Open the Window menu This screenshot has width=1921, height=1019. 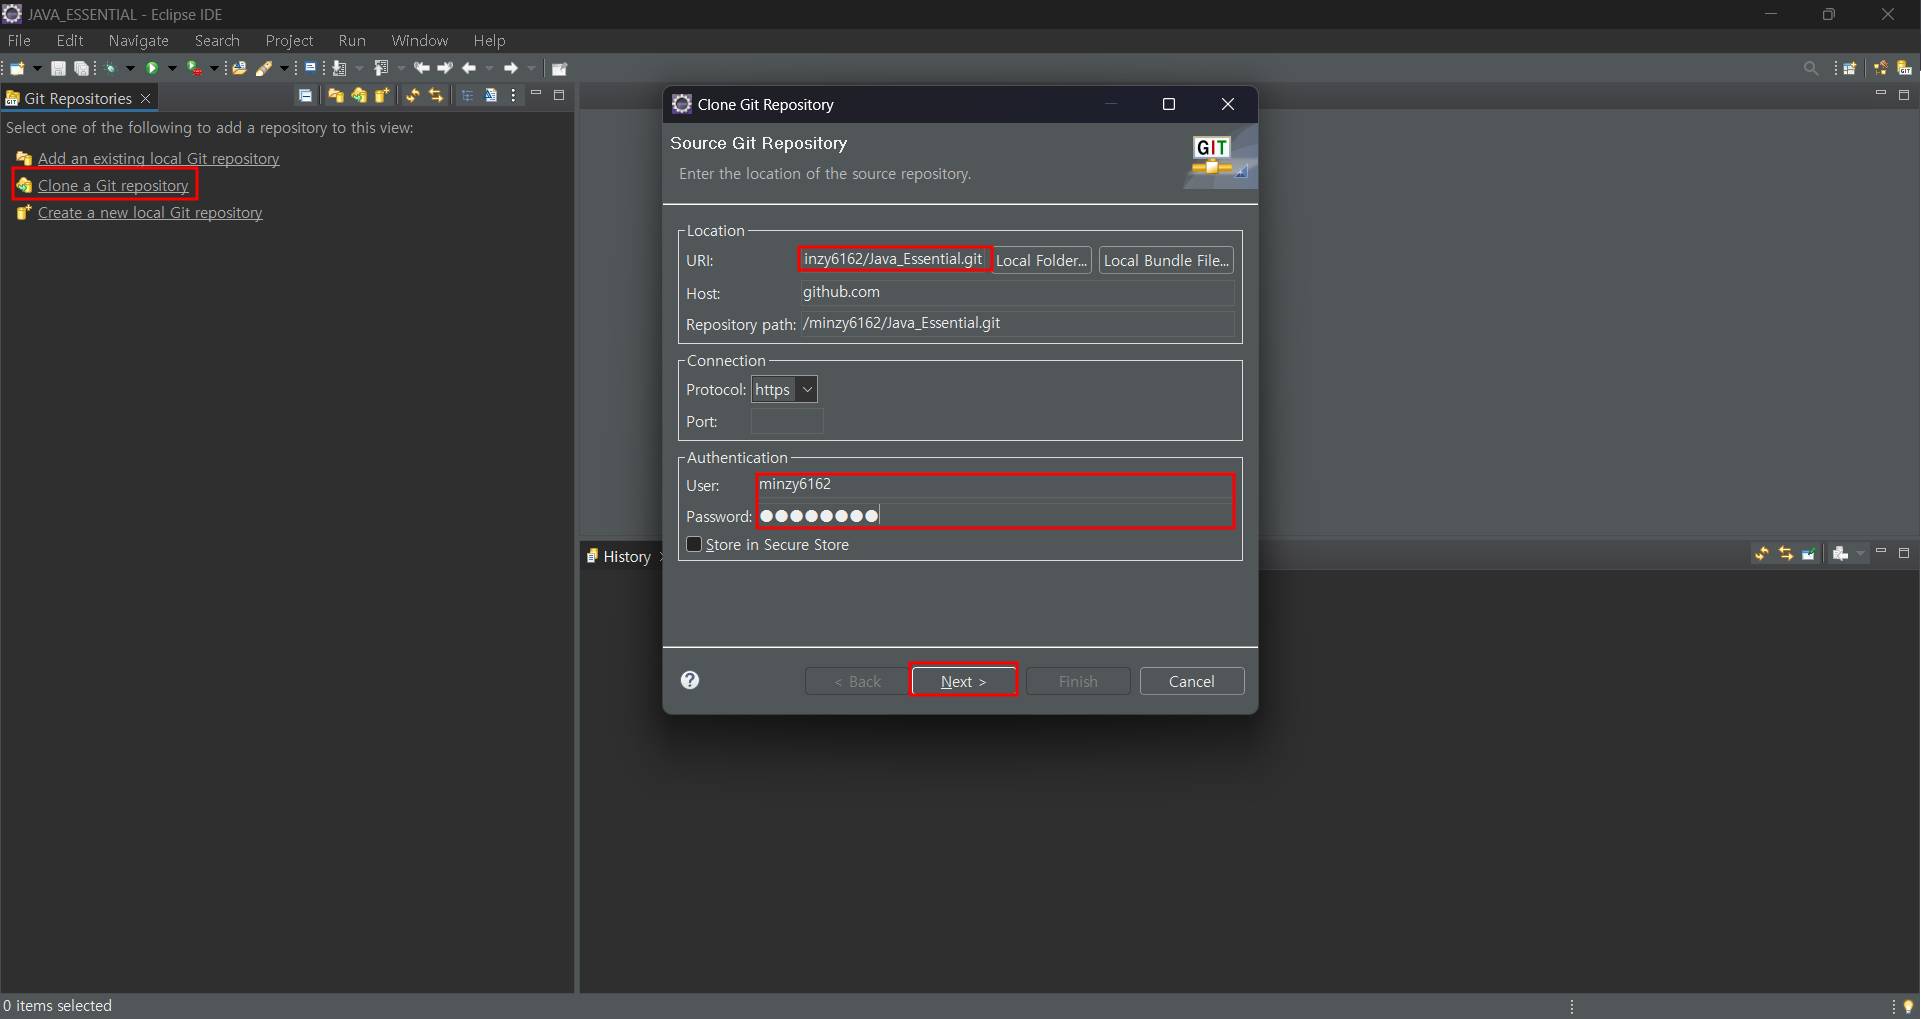pos(420,40)
